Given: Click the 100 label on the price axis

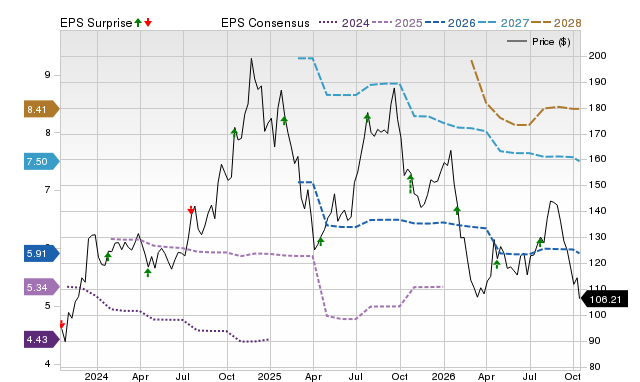Looking at the screenshot, I should [597, 315].
